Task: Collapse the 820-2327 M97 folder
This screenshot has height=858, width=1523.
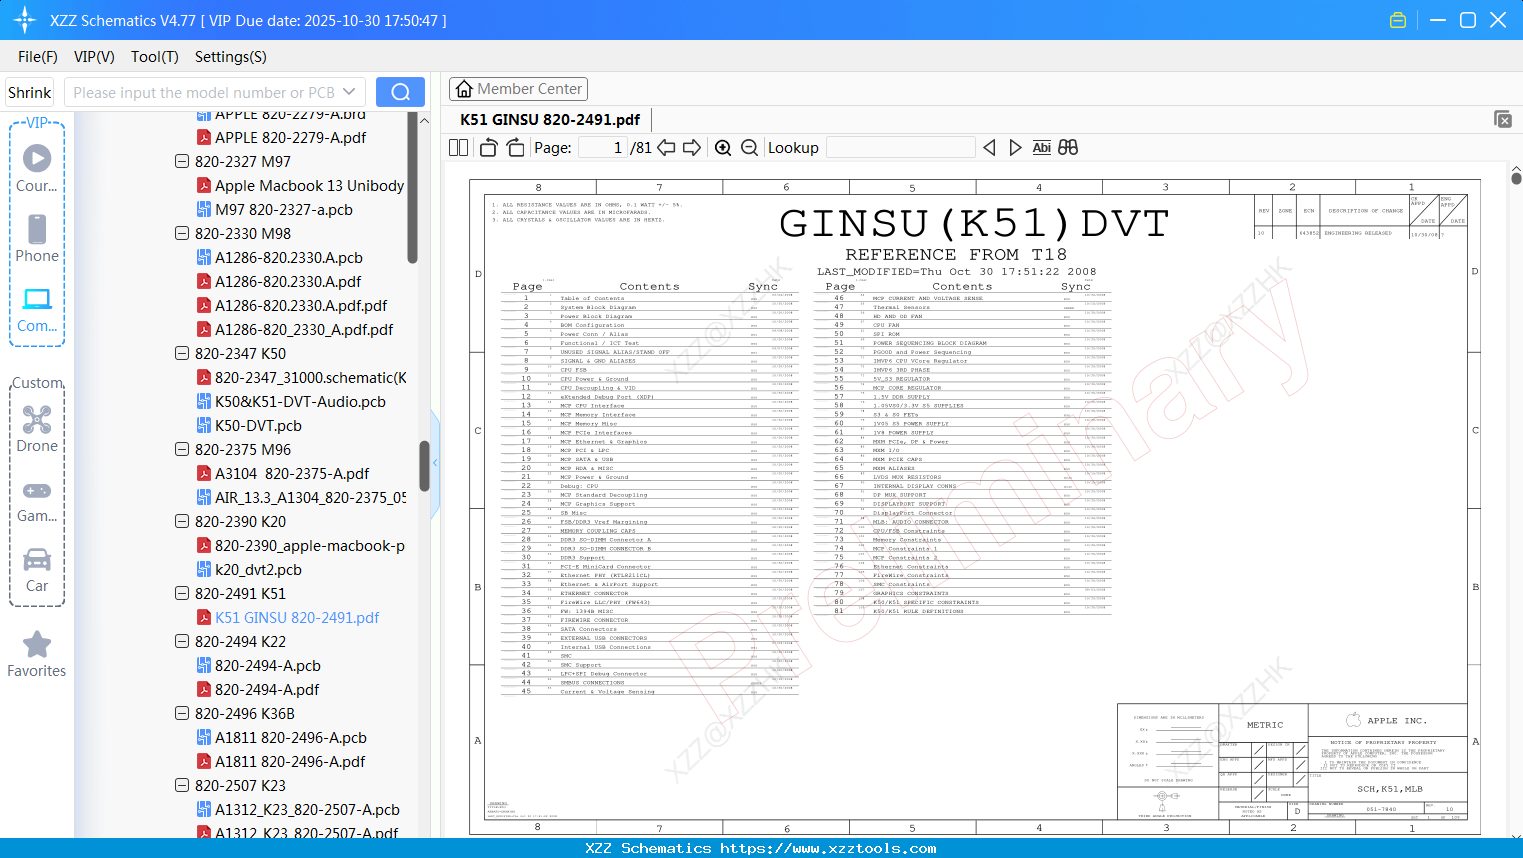Action: 182,162
